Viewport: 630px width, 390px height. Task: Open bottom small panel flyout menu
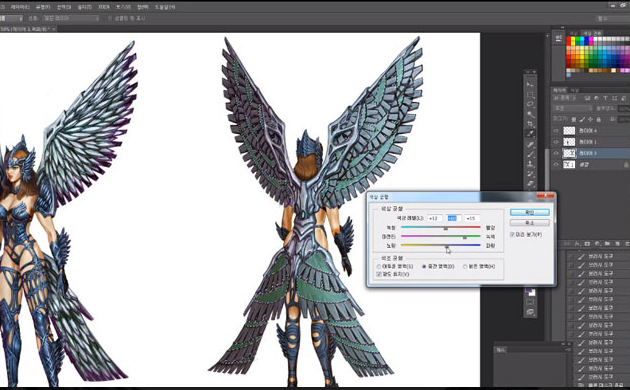(568, 350)
